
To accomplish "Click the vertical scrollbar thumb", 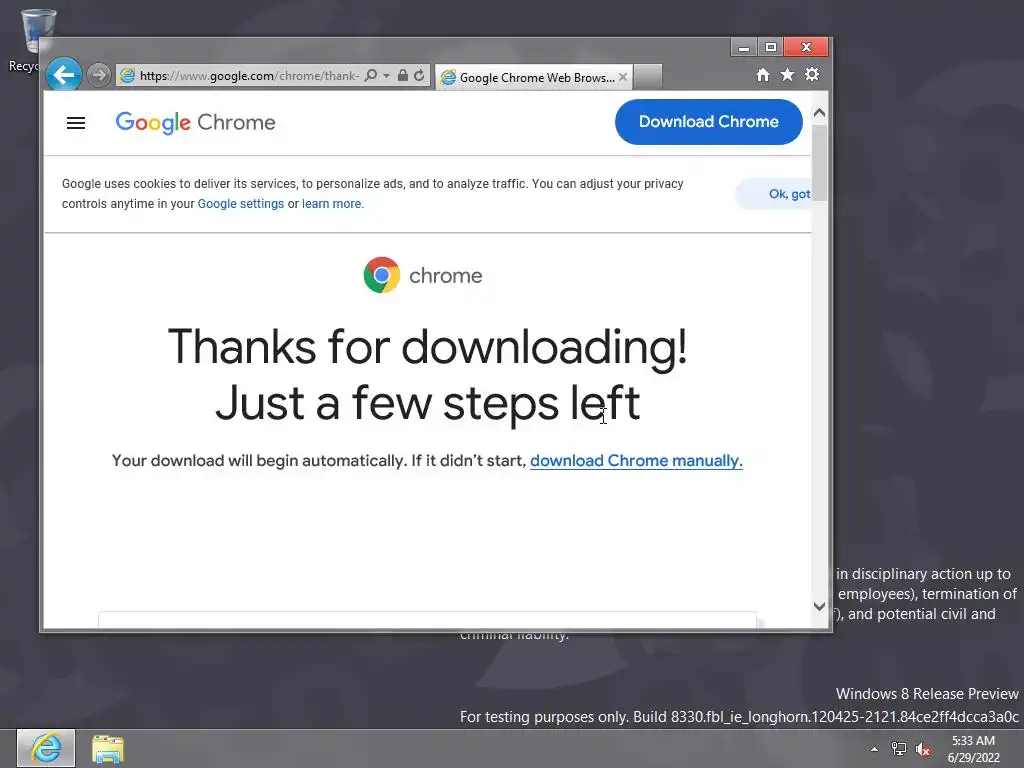I will coord(820,162).
